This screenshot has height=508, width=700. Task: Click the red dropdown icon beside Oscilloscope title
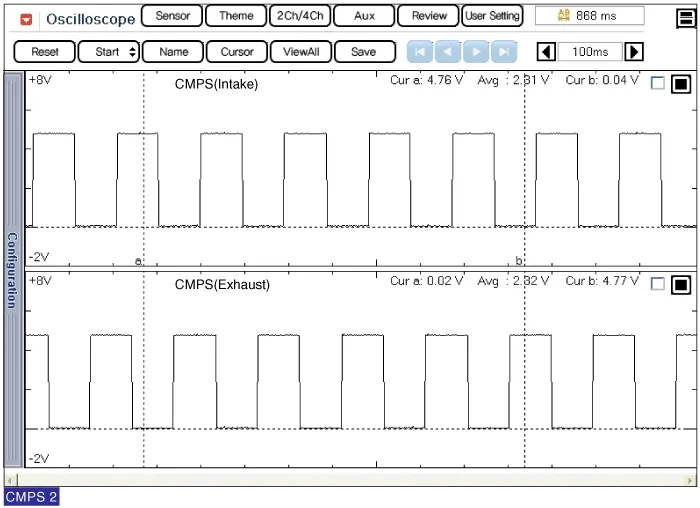click(x=26, y=18)
